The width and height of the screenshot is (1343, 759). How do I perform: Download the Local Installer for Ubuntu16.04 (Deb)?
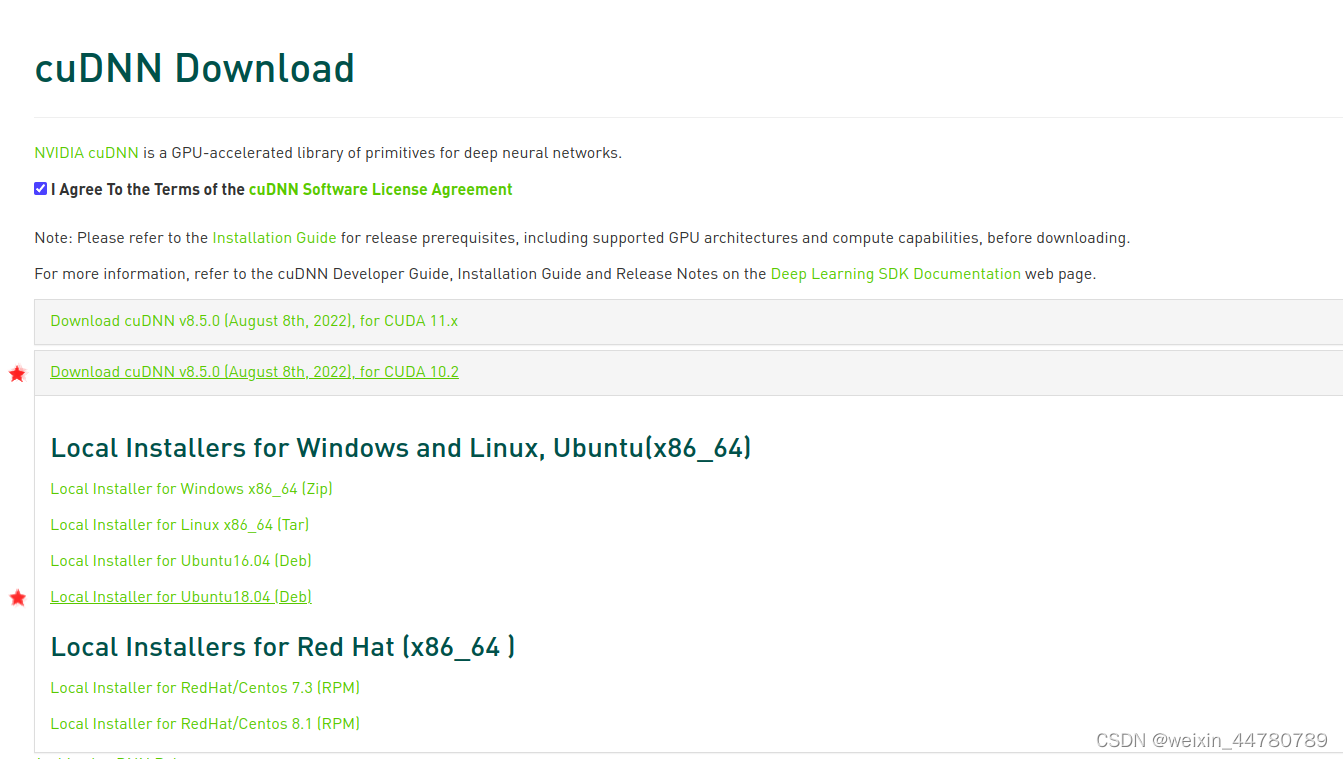point(180,561)
